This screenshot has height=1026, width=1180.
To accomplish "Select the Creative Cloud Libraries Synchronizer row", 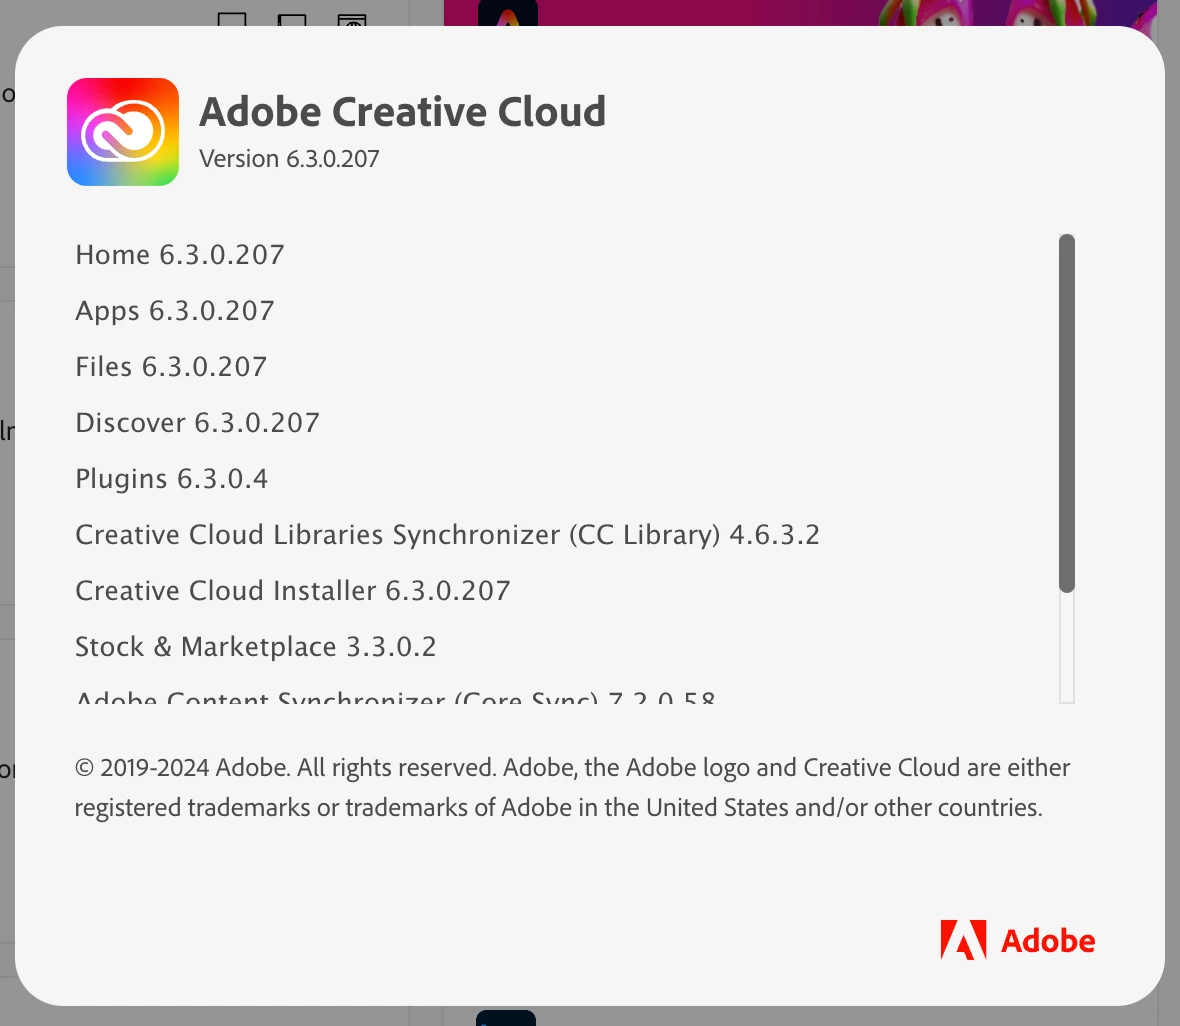I will (447, 534).
